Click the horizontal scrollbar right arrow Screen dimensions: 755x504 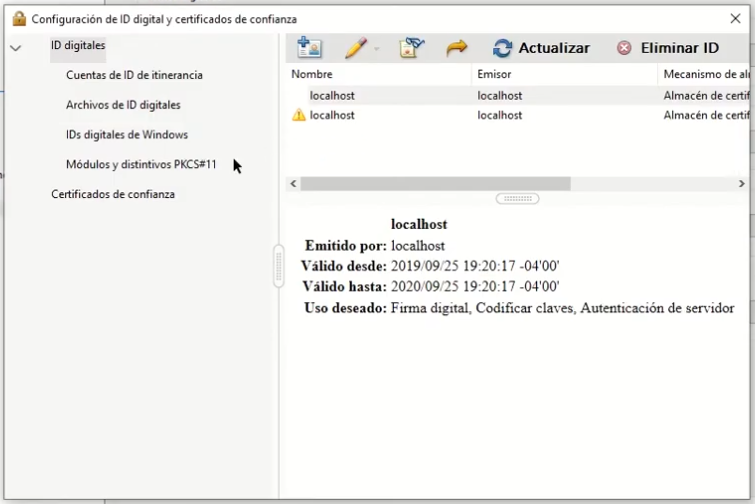tap(741, 184)
